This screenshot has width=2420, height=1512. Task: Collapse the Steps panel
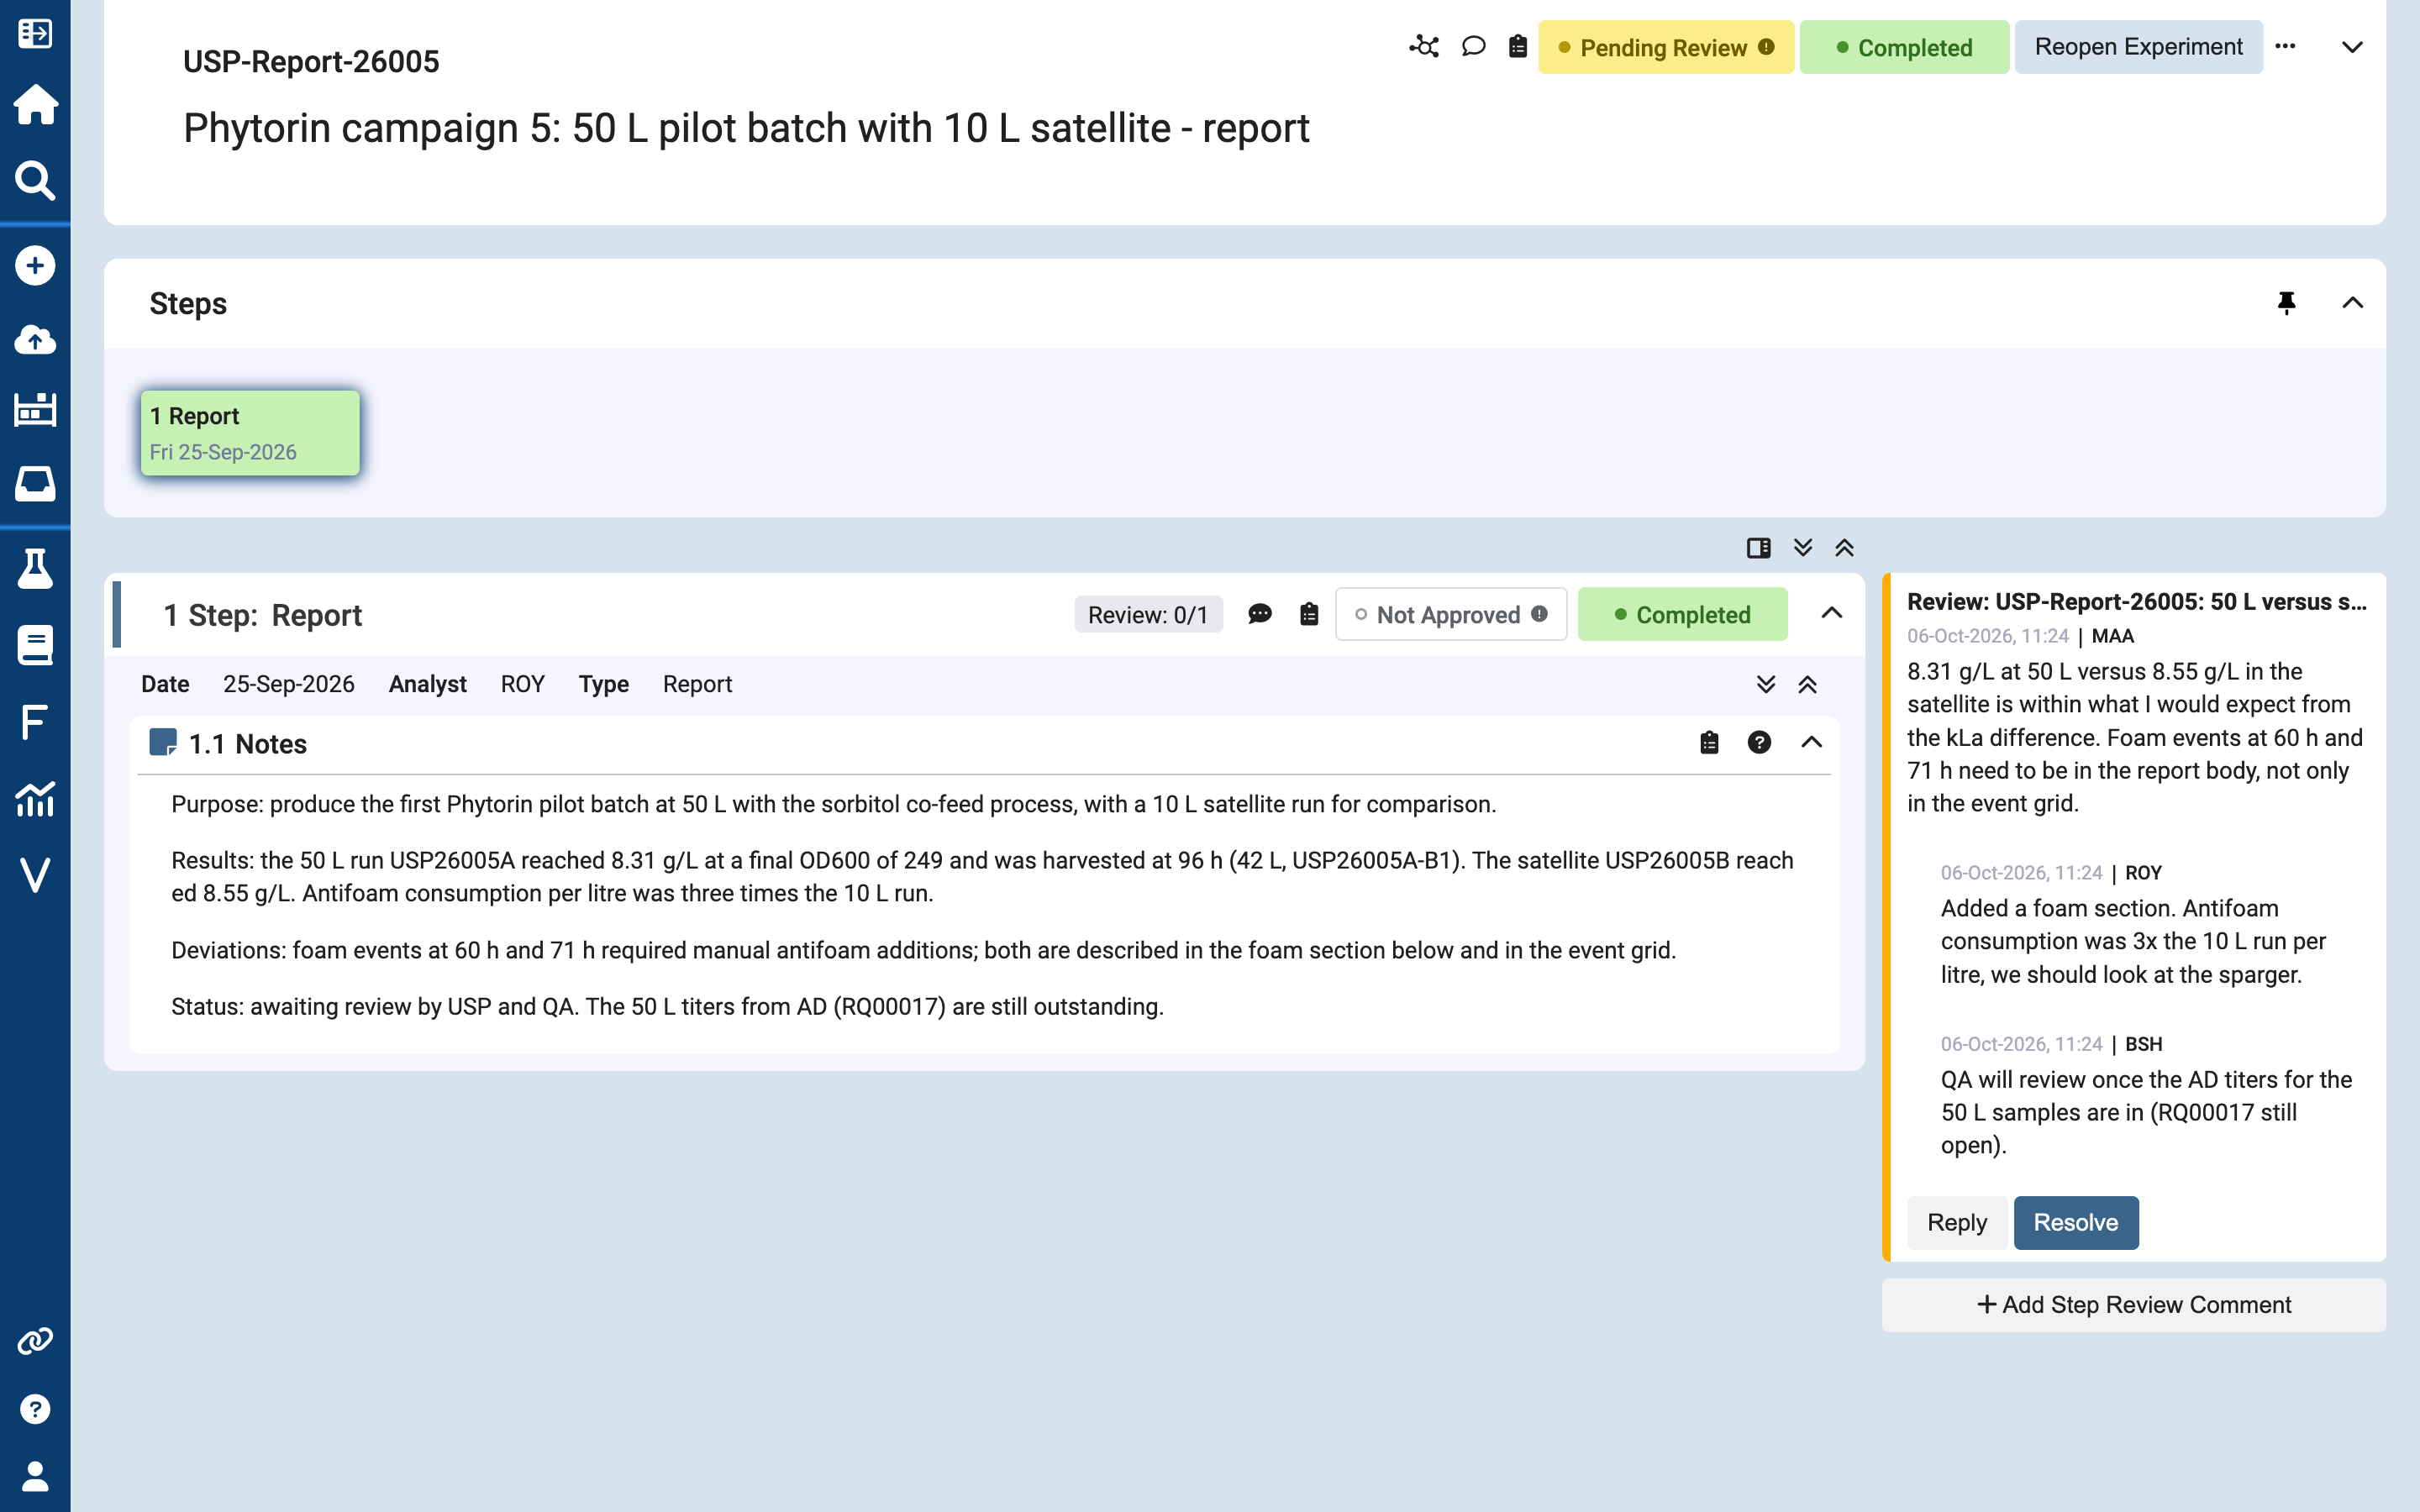click(x=2352, y=303)
